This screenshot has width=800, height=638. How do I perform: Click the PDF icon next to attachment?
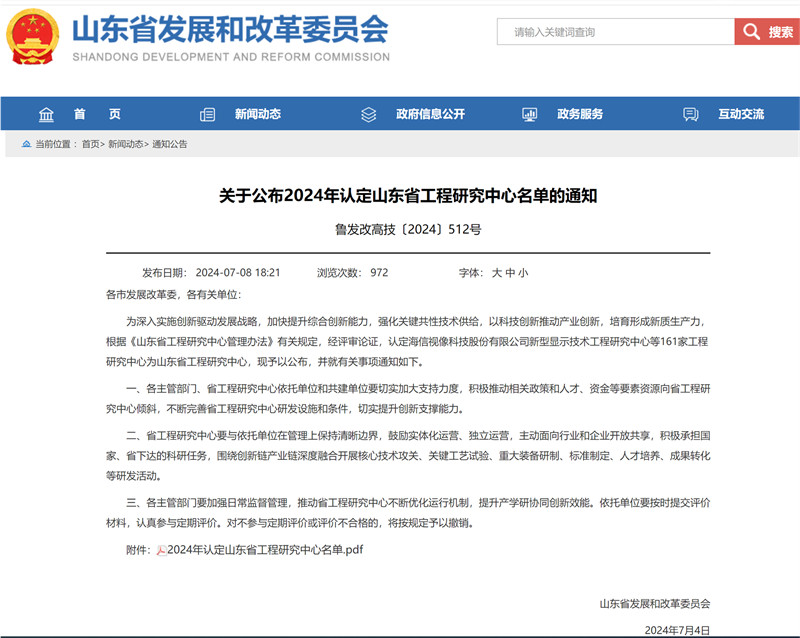[161, 550]
